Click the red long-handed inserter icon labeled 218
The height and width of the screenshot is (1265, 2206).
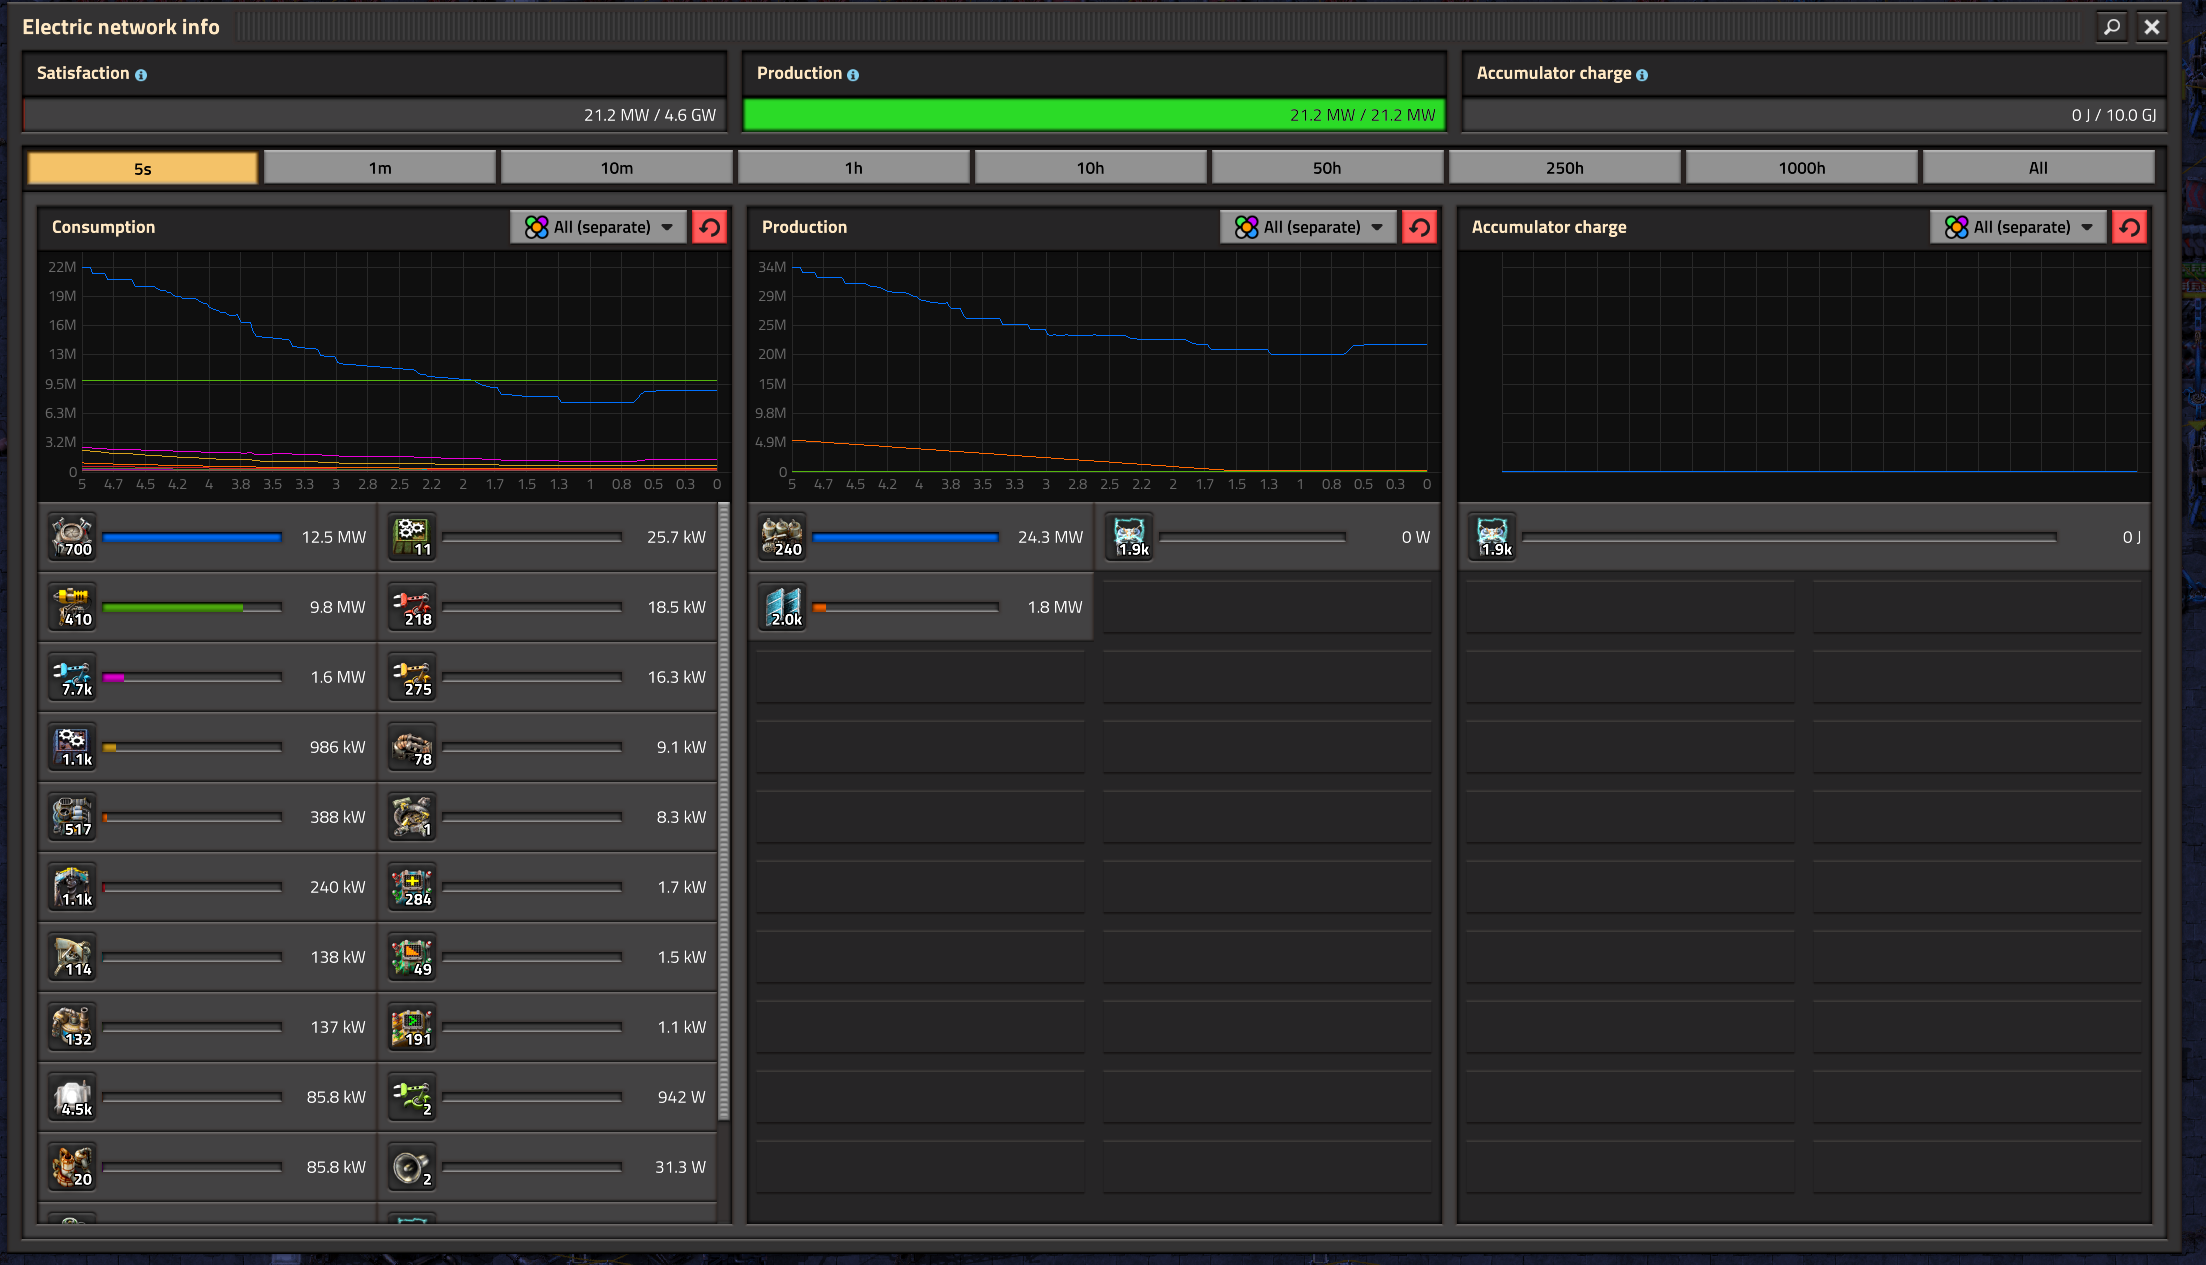412,607
